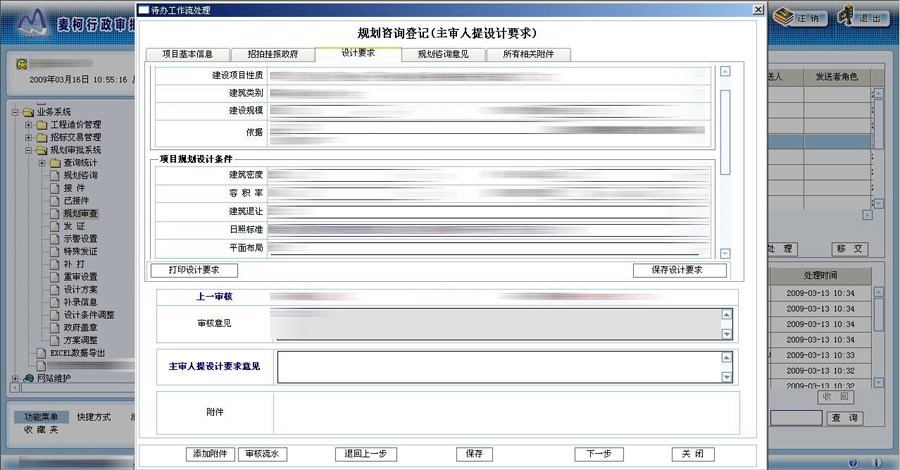Screen dimensions: 900x470
Task: Click the 主审人提设计要求意见 text field
Action: (x=498, y=367)
